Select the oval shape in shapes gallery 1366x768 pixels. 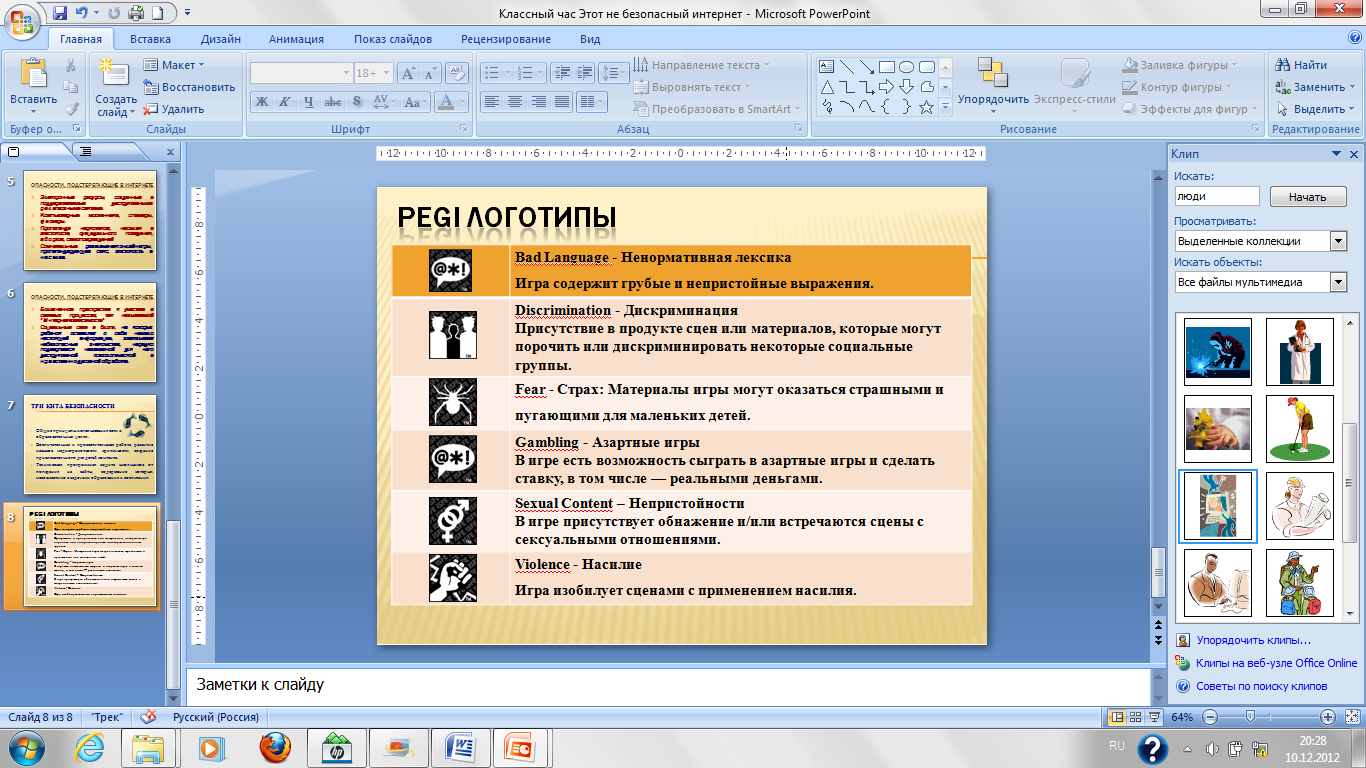tap(906, 67)
